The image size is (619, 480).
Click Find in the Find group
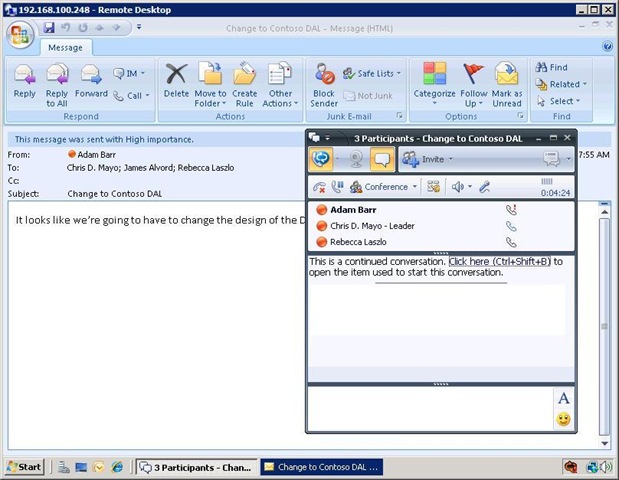(552, 68)
